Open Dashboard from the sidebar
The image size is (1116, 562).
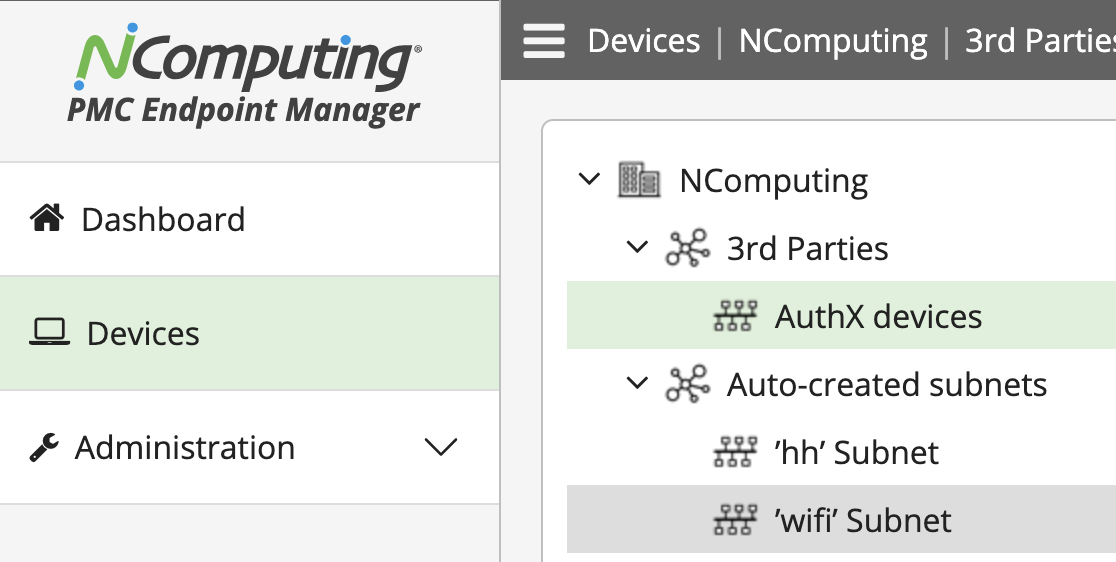point(249,219)
